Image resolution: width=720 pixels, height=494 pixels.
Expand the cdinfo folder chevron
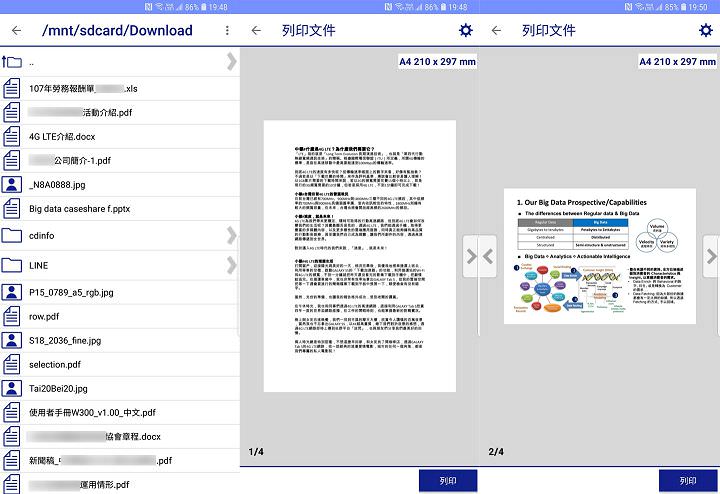coord(232,236)
